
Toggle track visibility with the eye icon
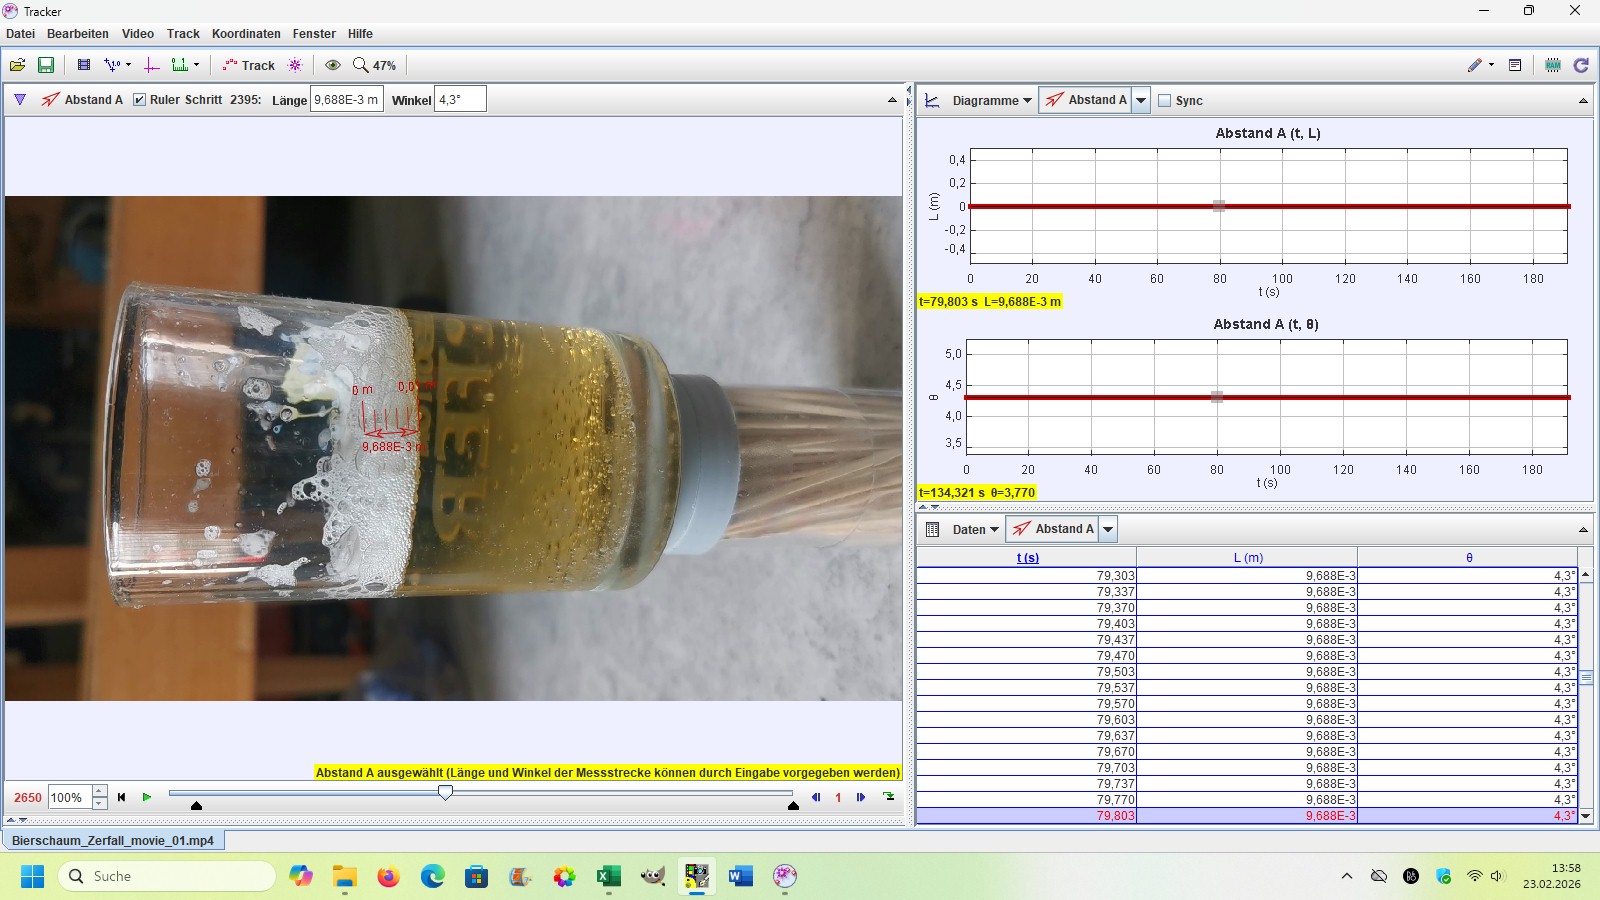(333, 65)
